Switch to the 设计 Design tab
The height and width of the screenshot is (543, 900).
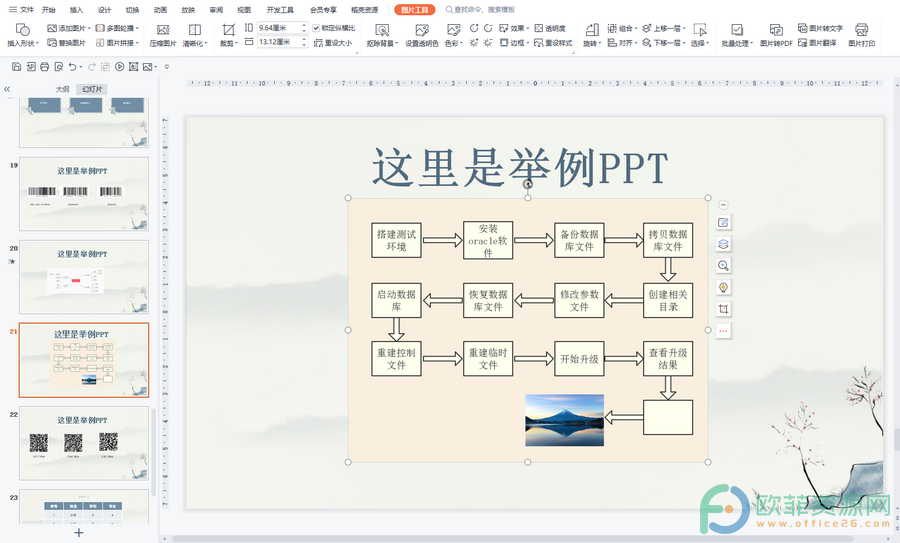(104, 10)
